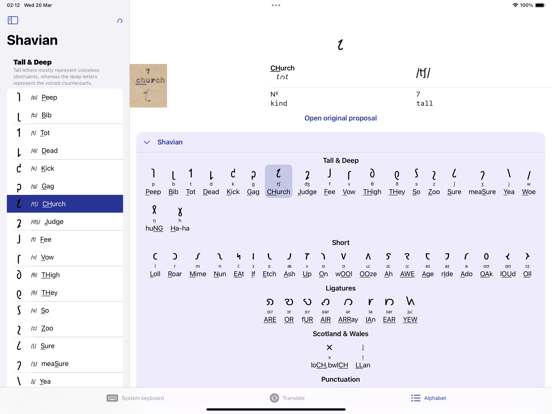Pick ARE ligature

click(x=270, y=310)
